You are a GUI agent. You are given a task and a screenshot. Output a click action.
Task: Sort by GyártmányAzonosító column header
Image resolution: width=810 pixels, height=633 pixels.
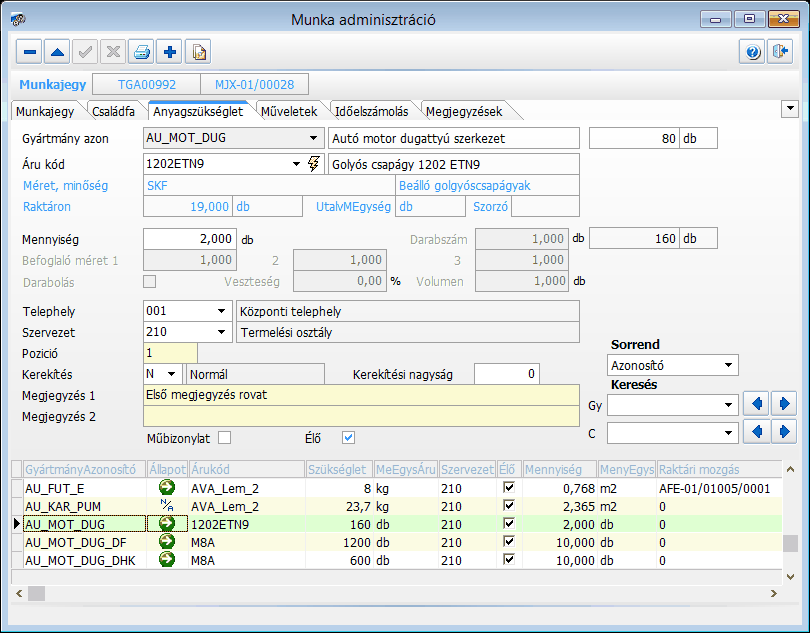pyautogui.click(x=85, y=469)
